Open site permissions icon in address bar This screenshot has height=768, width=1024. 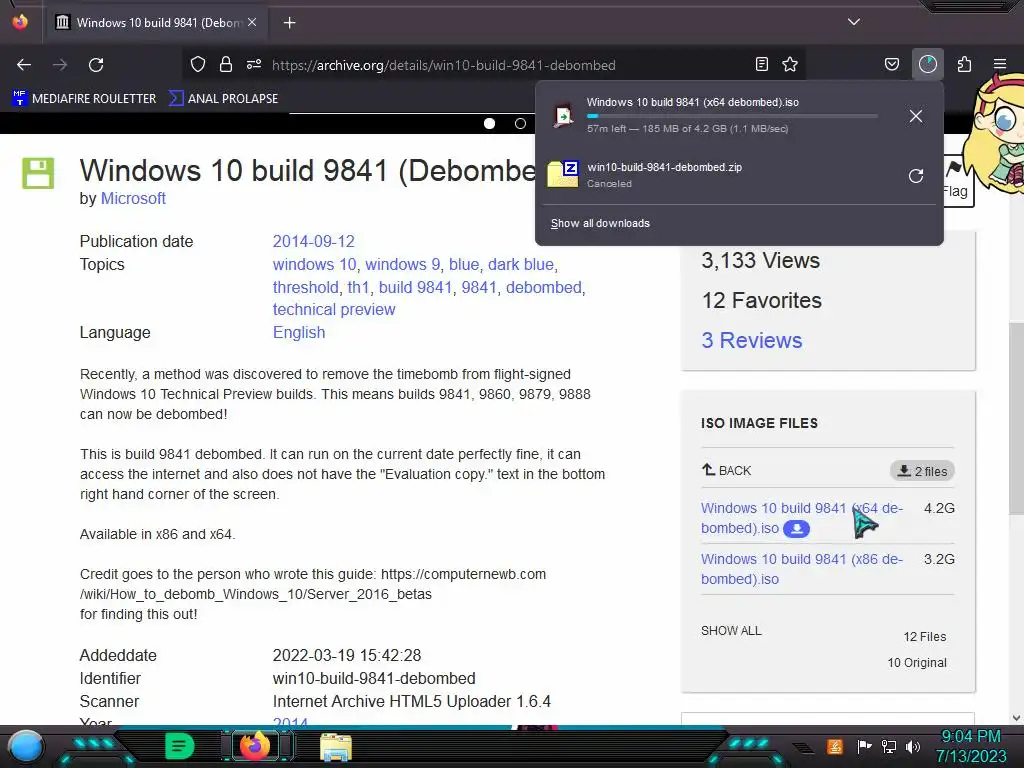click(x=254, y=64)
